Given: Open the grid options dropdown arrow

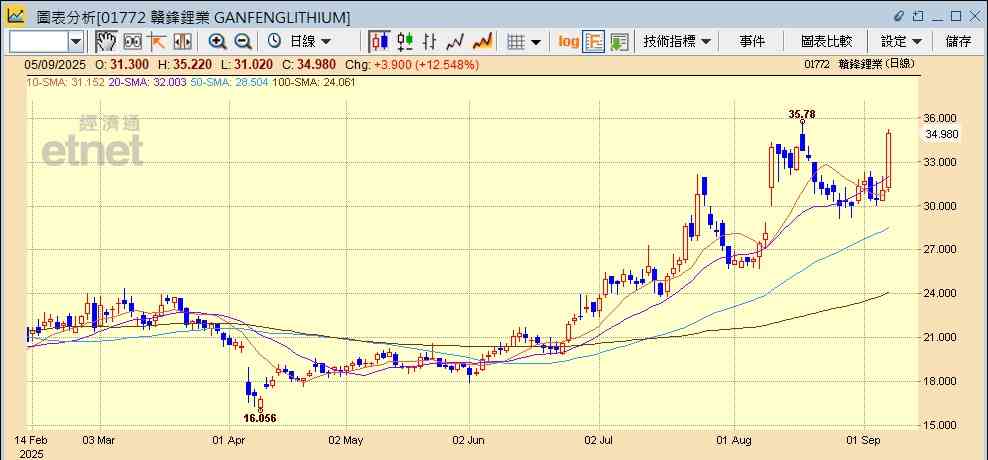Looking at the screenshot, I should [x=536, y=42].
